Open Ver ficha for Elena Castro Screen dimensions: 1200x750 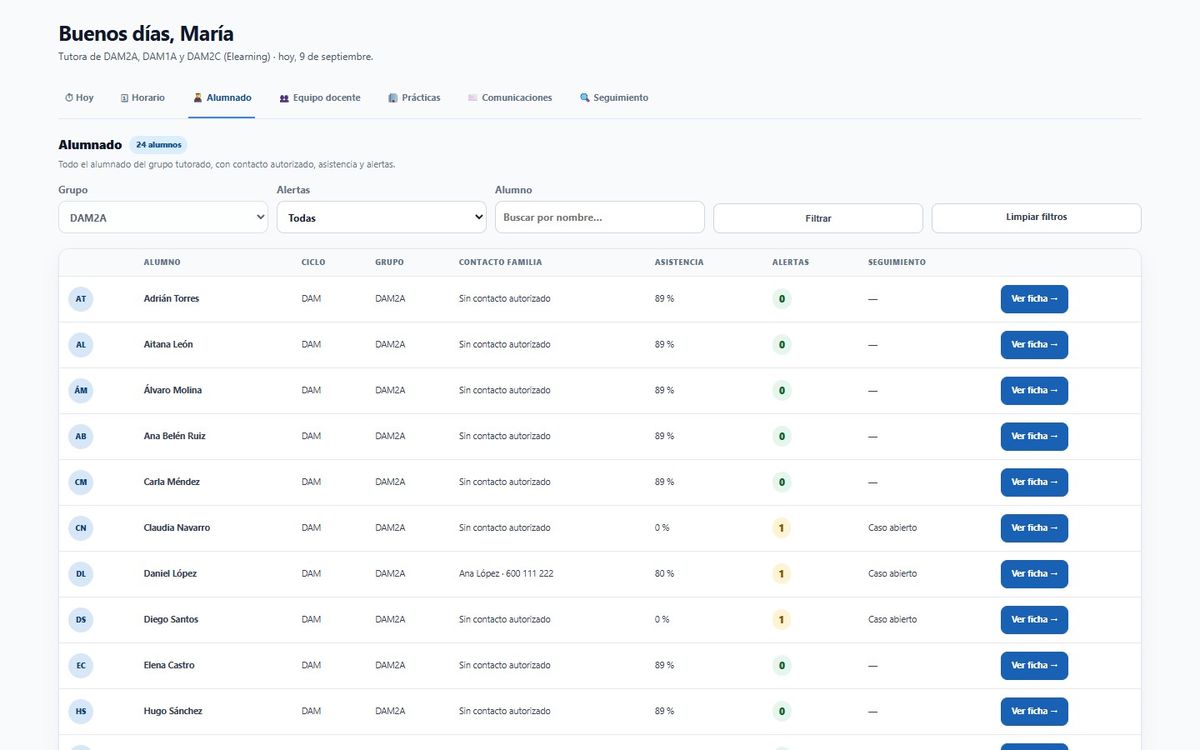(x=1034, y=666)
